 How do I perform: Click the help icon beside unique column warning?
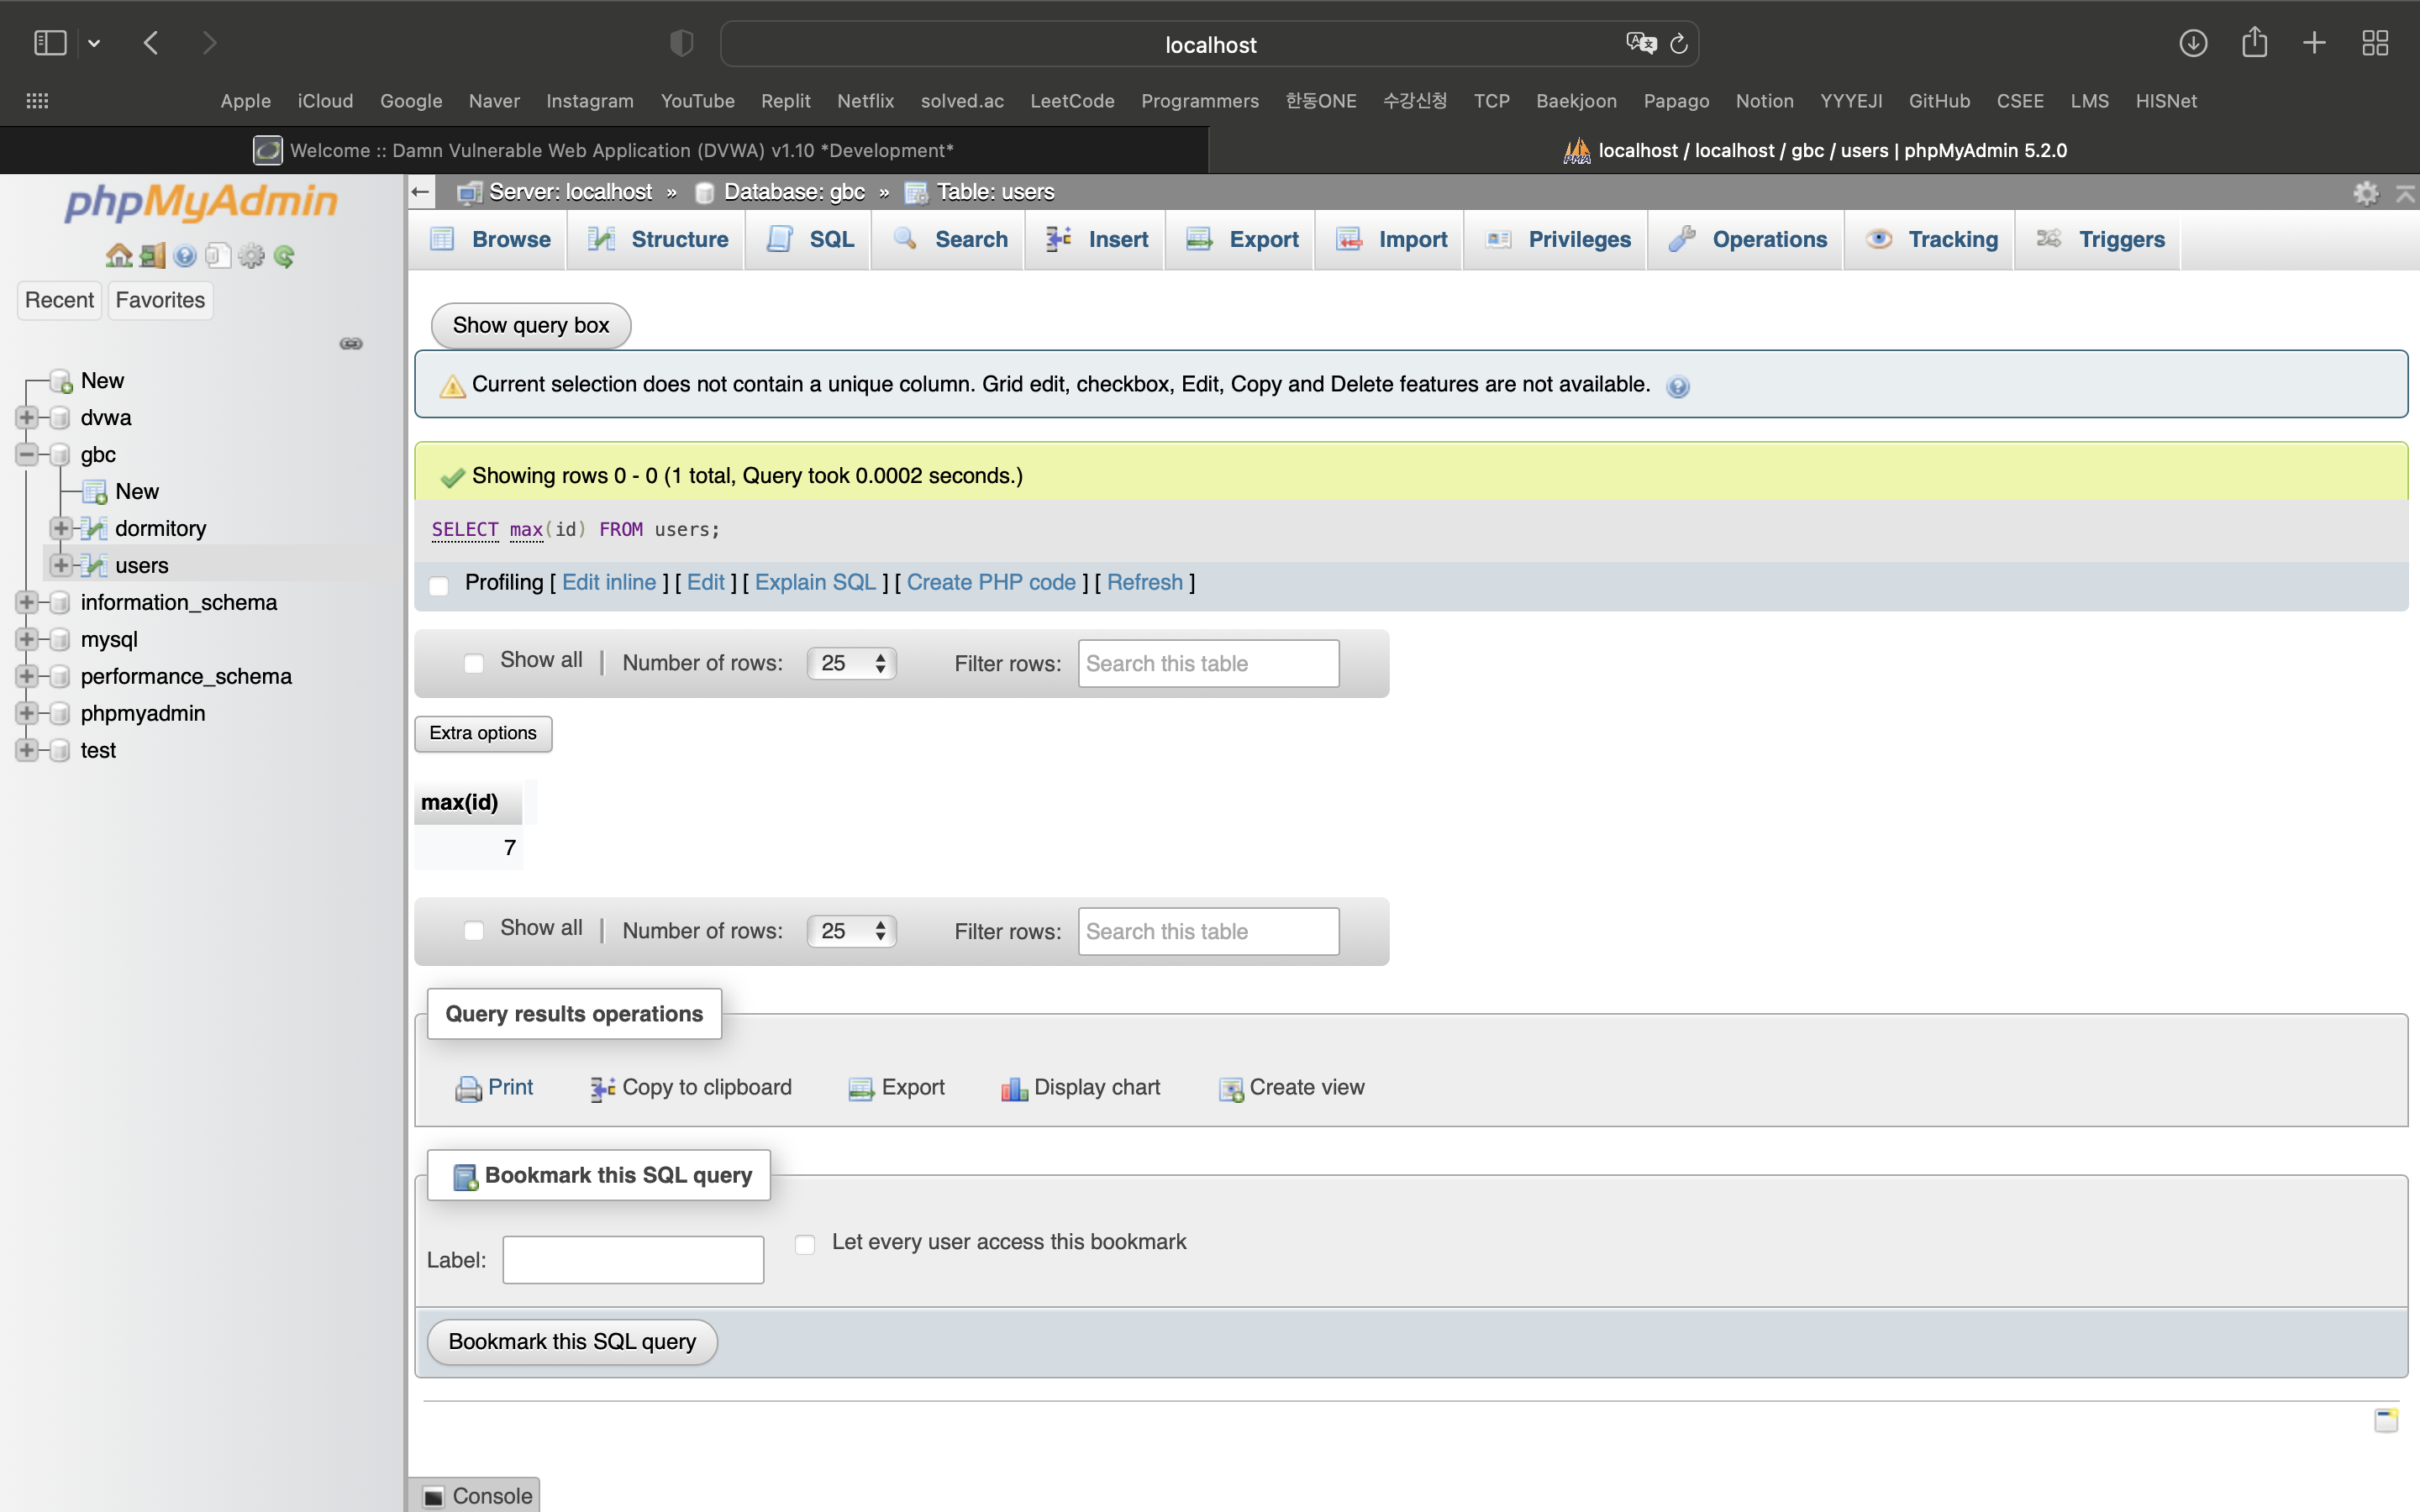[x=1678, y=386]
